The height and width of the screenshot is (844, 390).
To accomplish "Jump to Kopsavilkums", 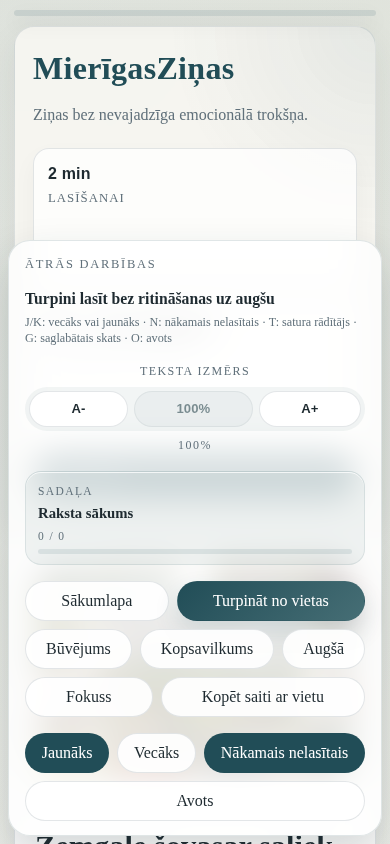I will [207, 649].
